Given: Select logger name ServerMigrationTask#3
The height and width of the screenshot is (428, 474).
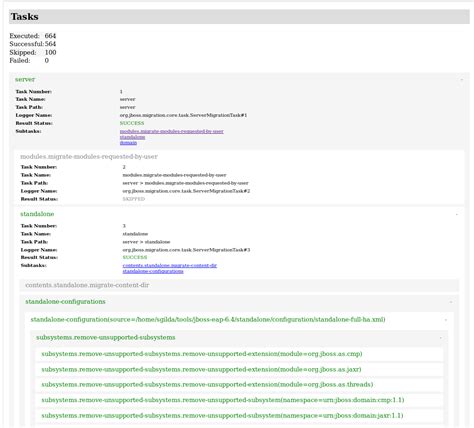Looking at the screenshot, I should [x=186, y=250].
